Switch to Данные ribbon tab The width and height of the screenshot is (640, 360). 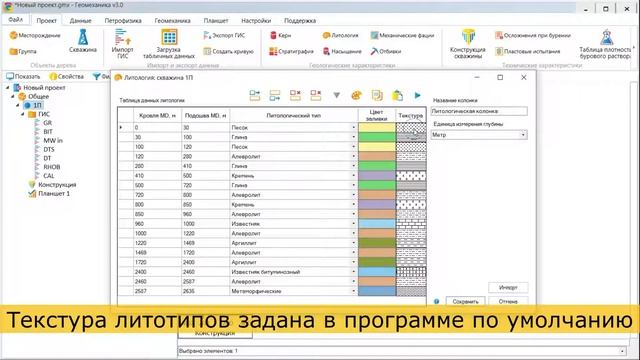(80, 20)
